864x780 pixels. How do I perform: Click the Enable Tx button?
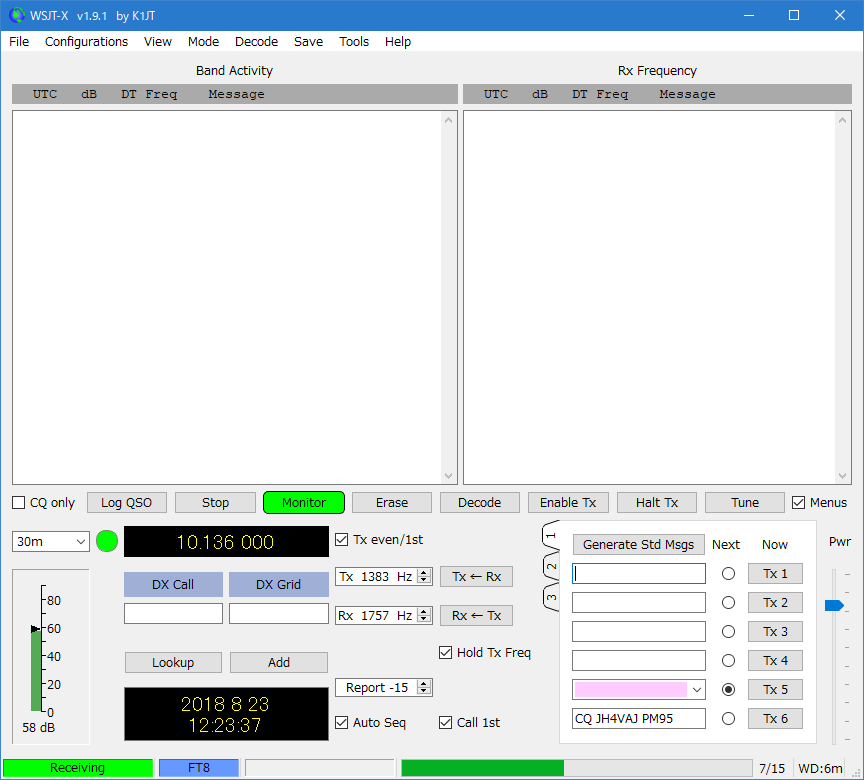click(x=568, y=502)
